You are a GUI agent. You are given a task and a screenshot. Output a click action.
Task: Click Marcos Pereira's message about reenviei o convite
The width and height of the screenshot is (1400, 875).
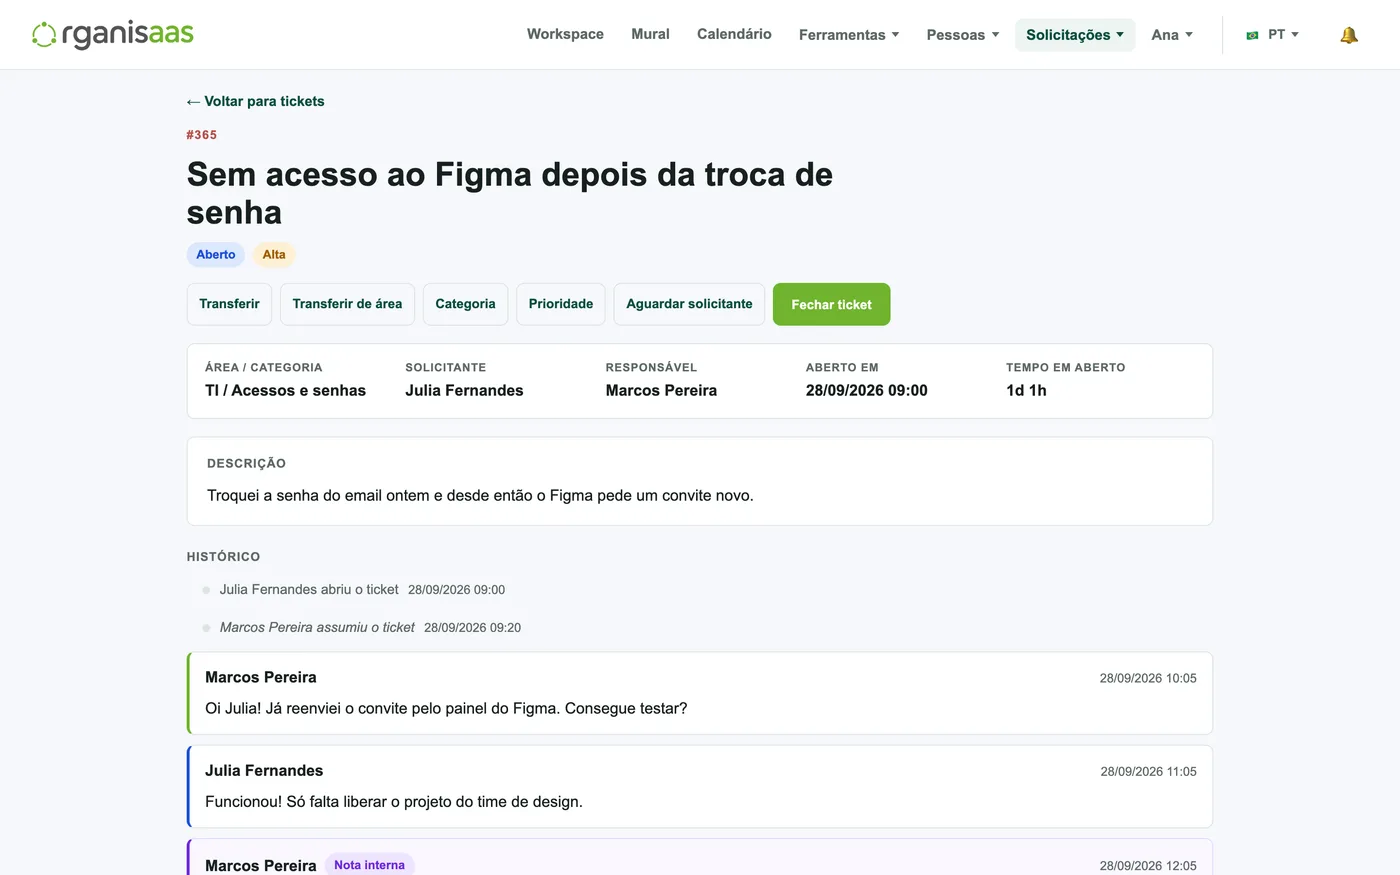pyautogui.click(x=446, y=708)
